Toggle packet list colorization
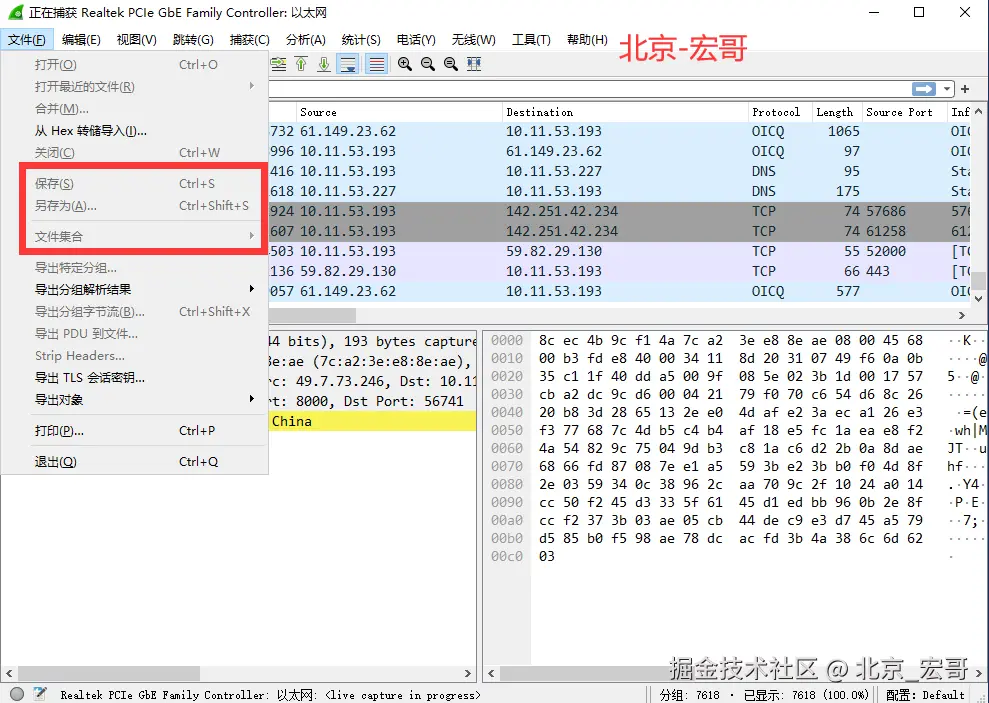989x703 pixels. (377, 64)
